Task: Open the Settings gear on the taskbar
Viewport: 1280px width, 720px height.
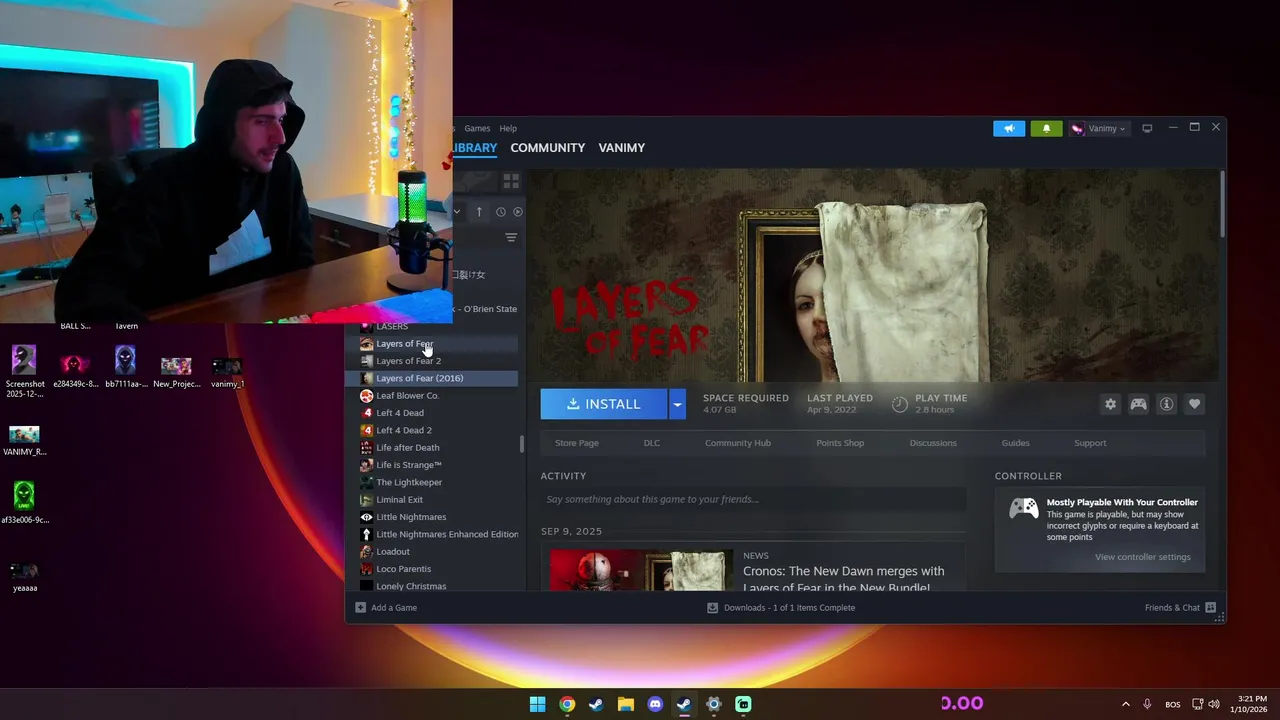Action: coord(713,704)
